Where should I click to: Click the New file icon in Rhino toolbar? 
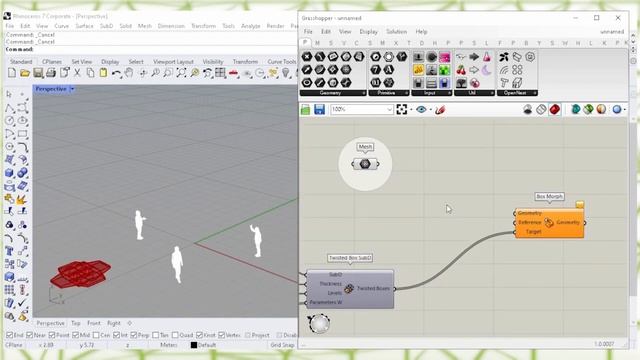tap(12, 73)
